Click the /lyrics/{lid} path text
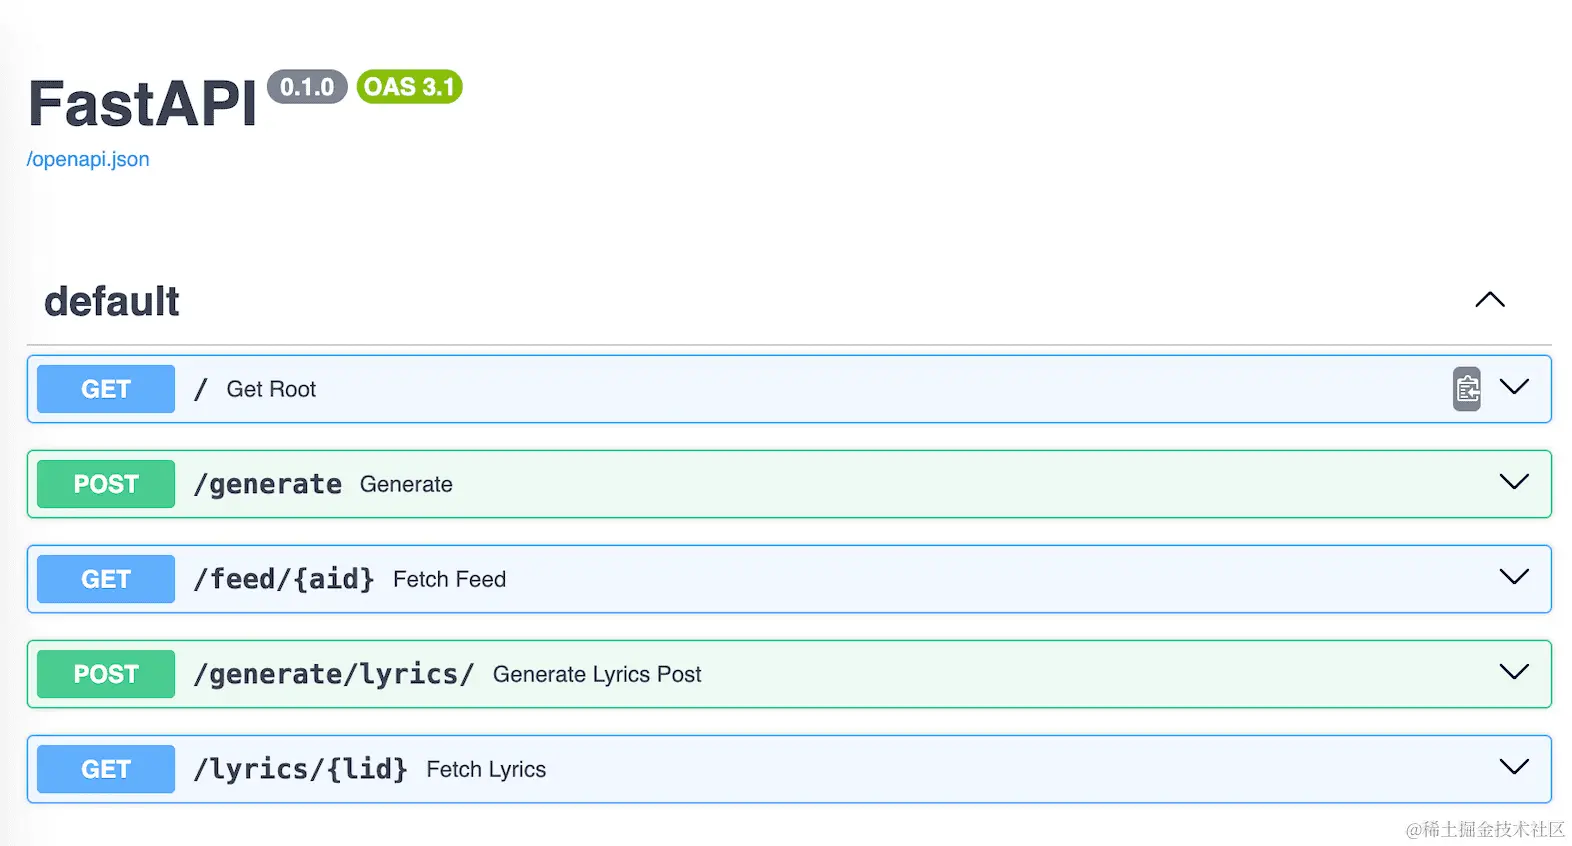 tap(301, 769)
